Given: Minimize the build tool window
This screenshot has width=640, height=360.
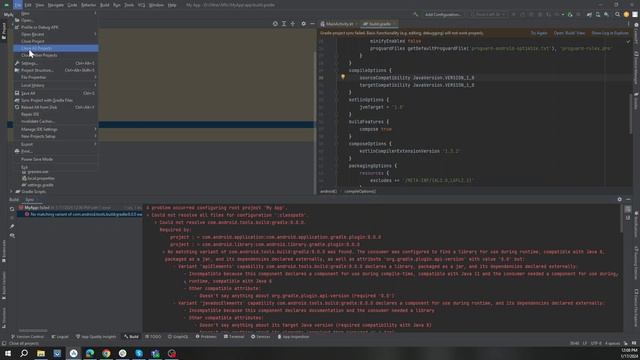Looking at the screenshot, I should coord(628,199).
